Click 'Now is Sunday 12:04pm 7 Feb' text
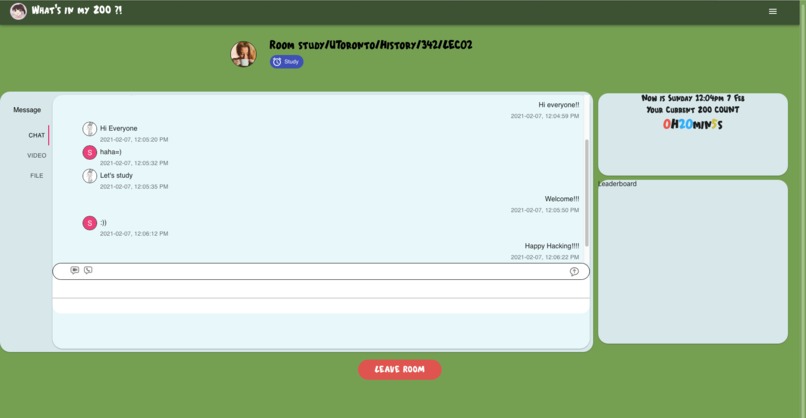The height and width of the screenshot is (418, 806). pyautogui.click(x=692, y=98)
